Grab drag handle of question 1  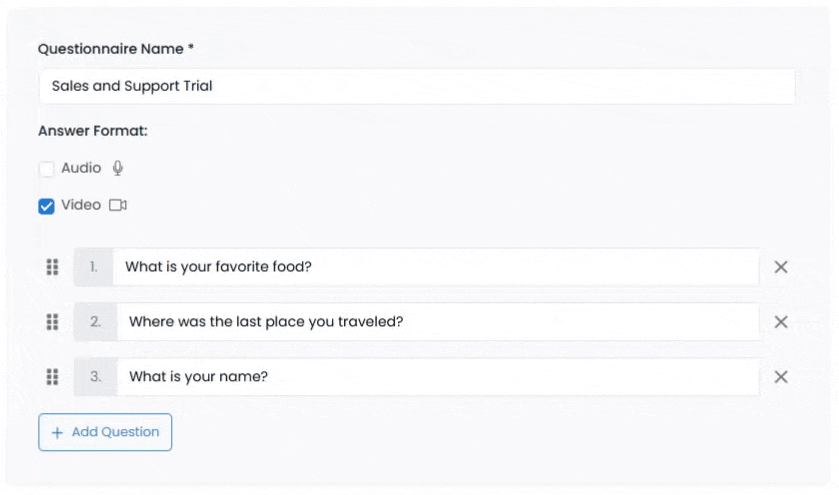point(52,267)
